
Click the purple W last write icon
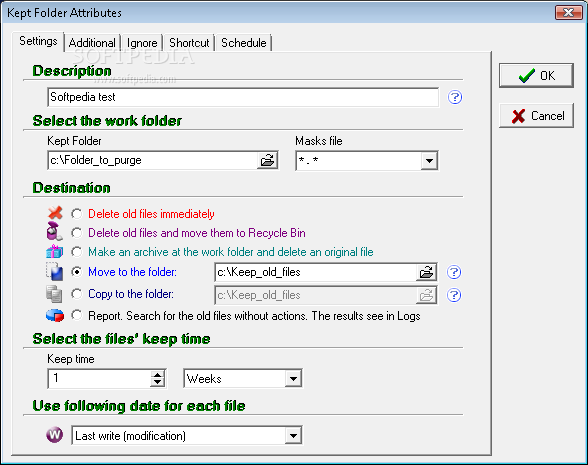55,435
